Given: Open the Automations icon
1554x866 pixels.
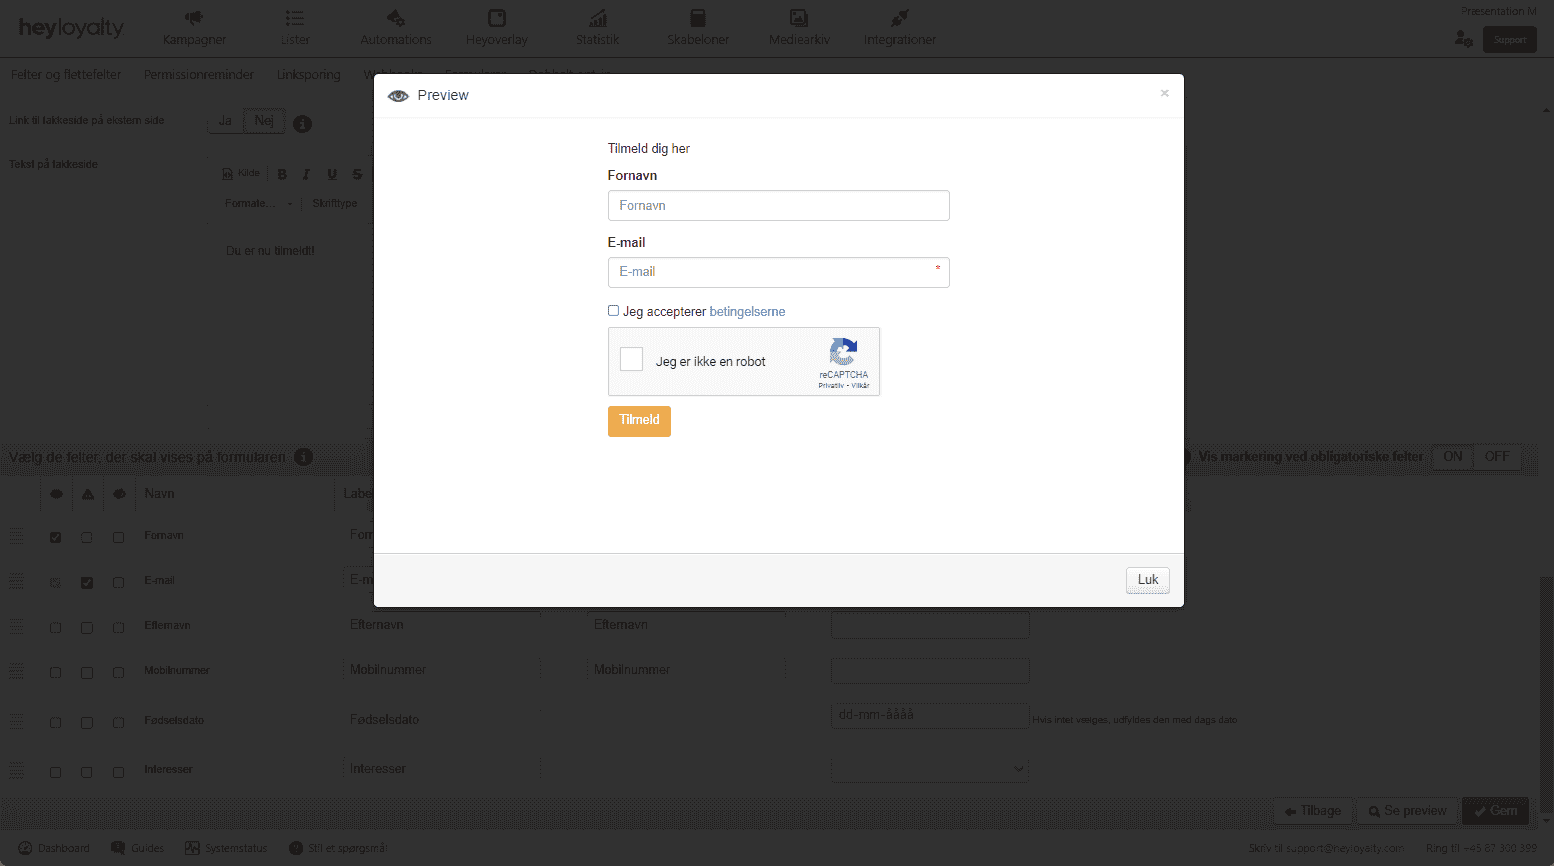Looking at the screenshot, I should coord(396,18).
